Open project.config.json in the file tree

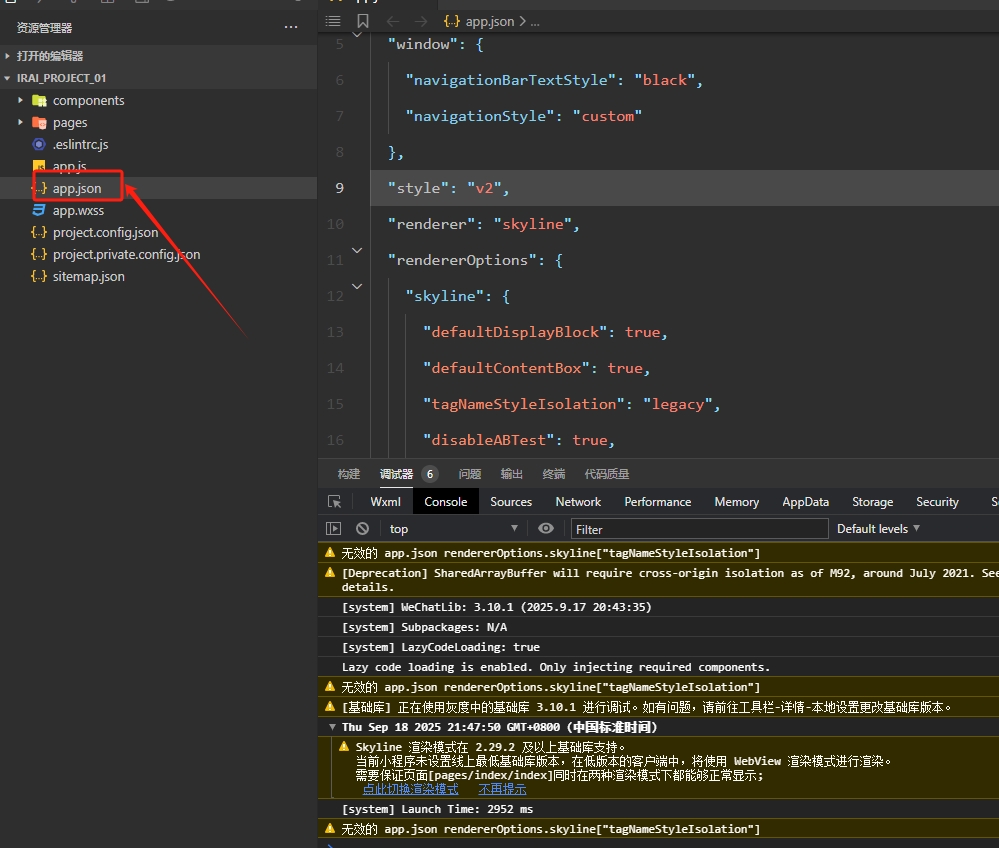105,232
